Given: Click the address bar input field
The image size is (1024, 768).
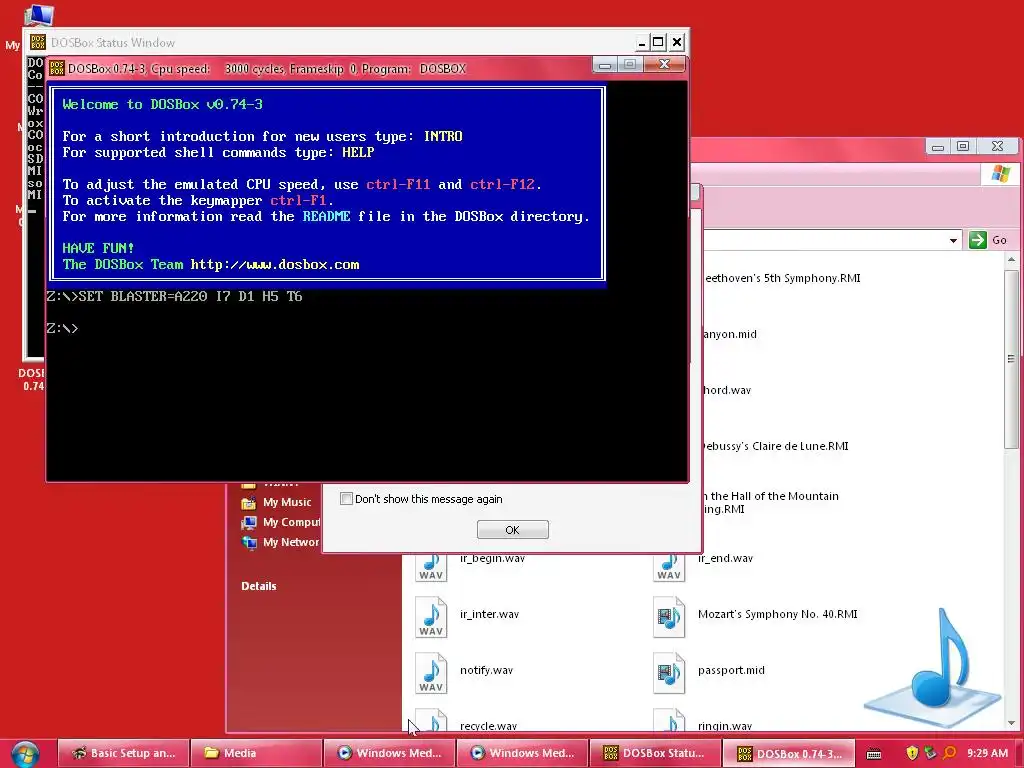Looking at the screenshot, I should [823, 240].
